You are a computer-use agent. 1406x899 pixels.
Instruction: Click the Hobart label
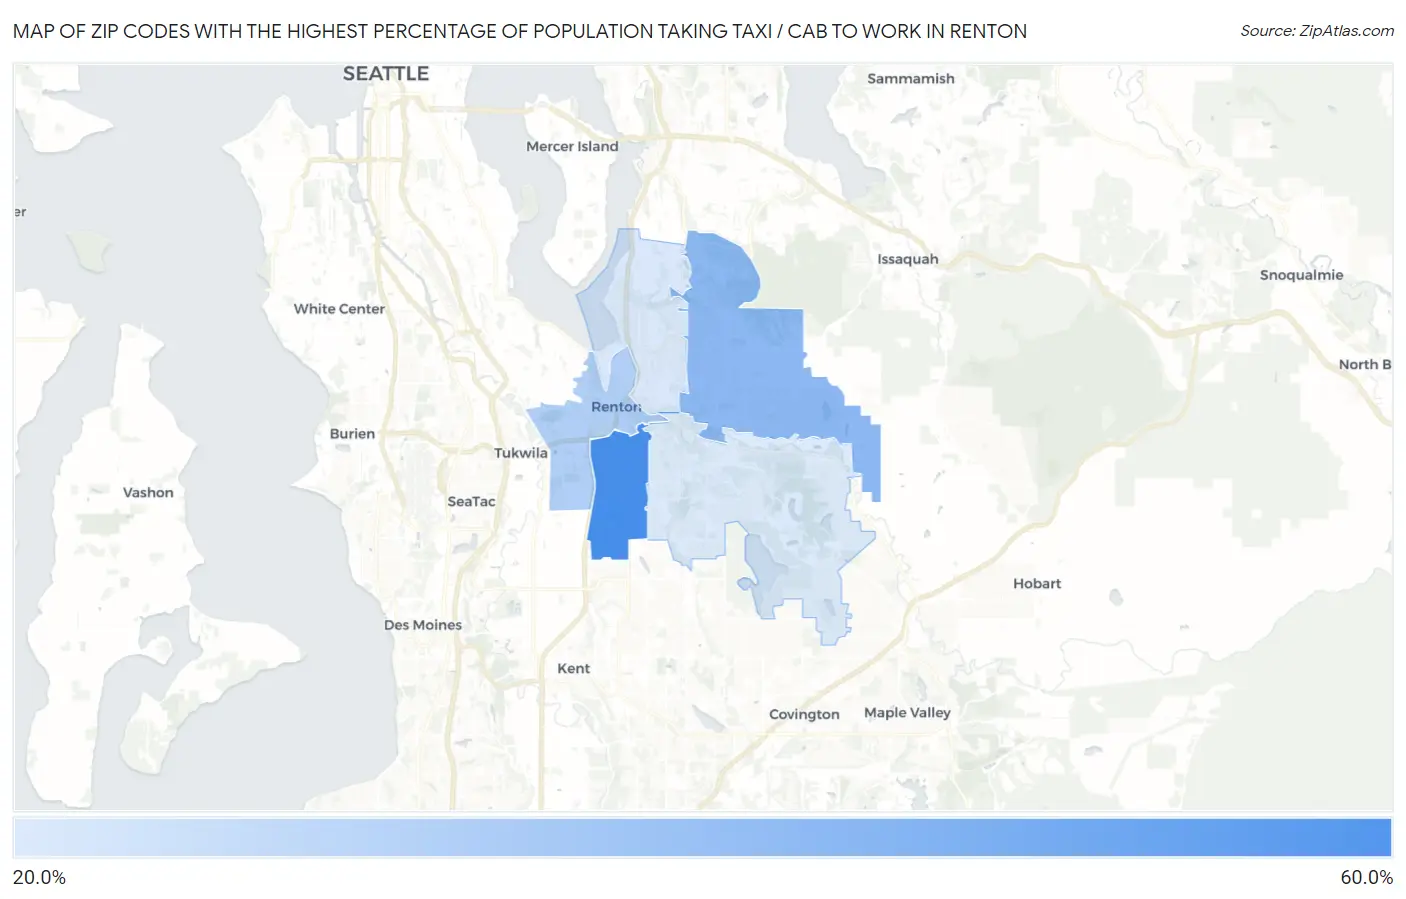[1037, 584]
